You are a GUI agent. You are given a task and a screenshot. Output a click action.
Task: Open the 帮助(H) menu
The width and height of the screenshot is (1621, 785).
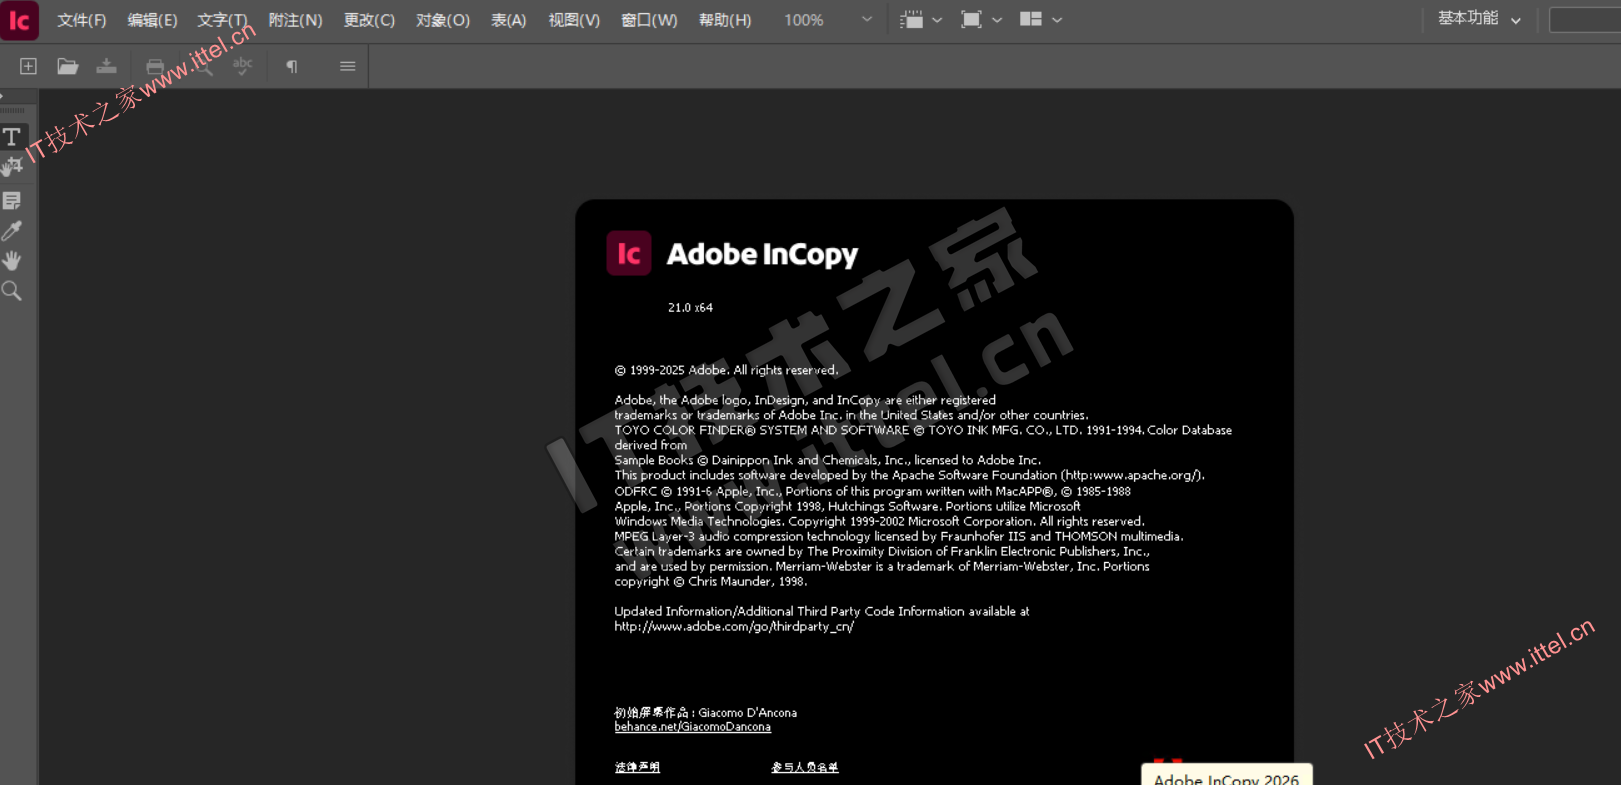point(724,20)
